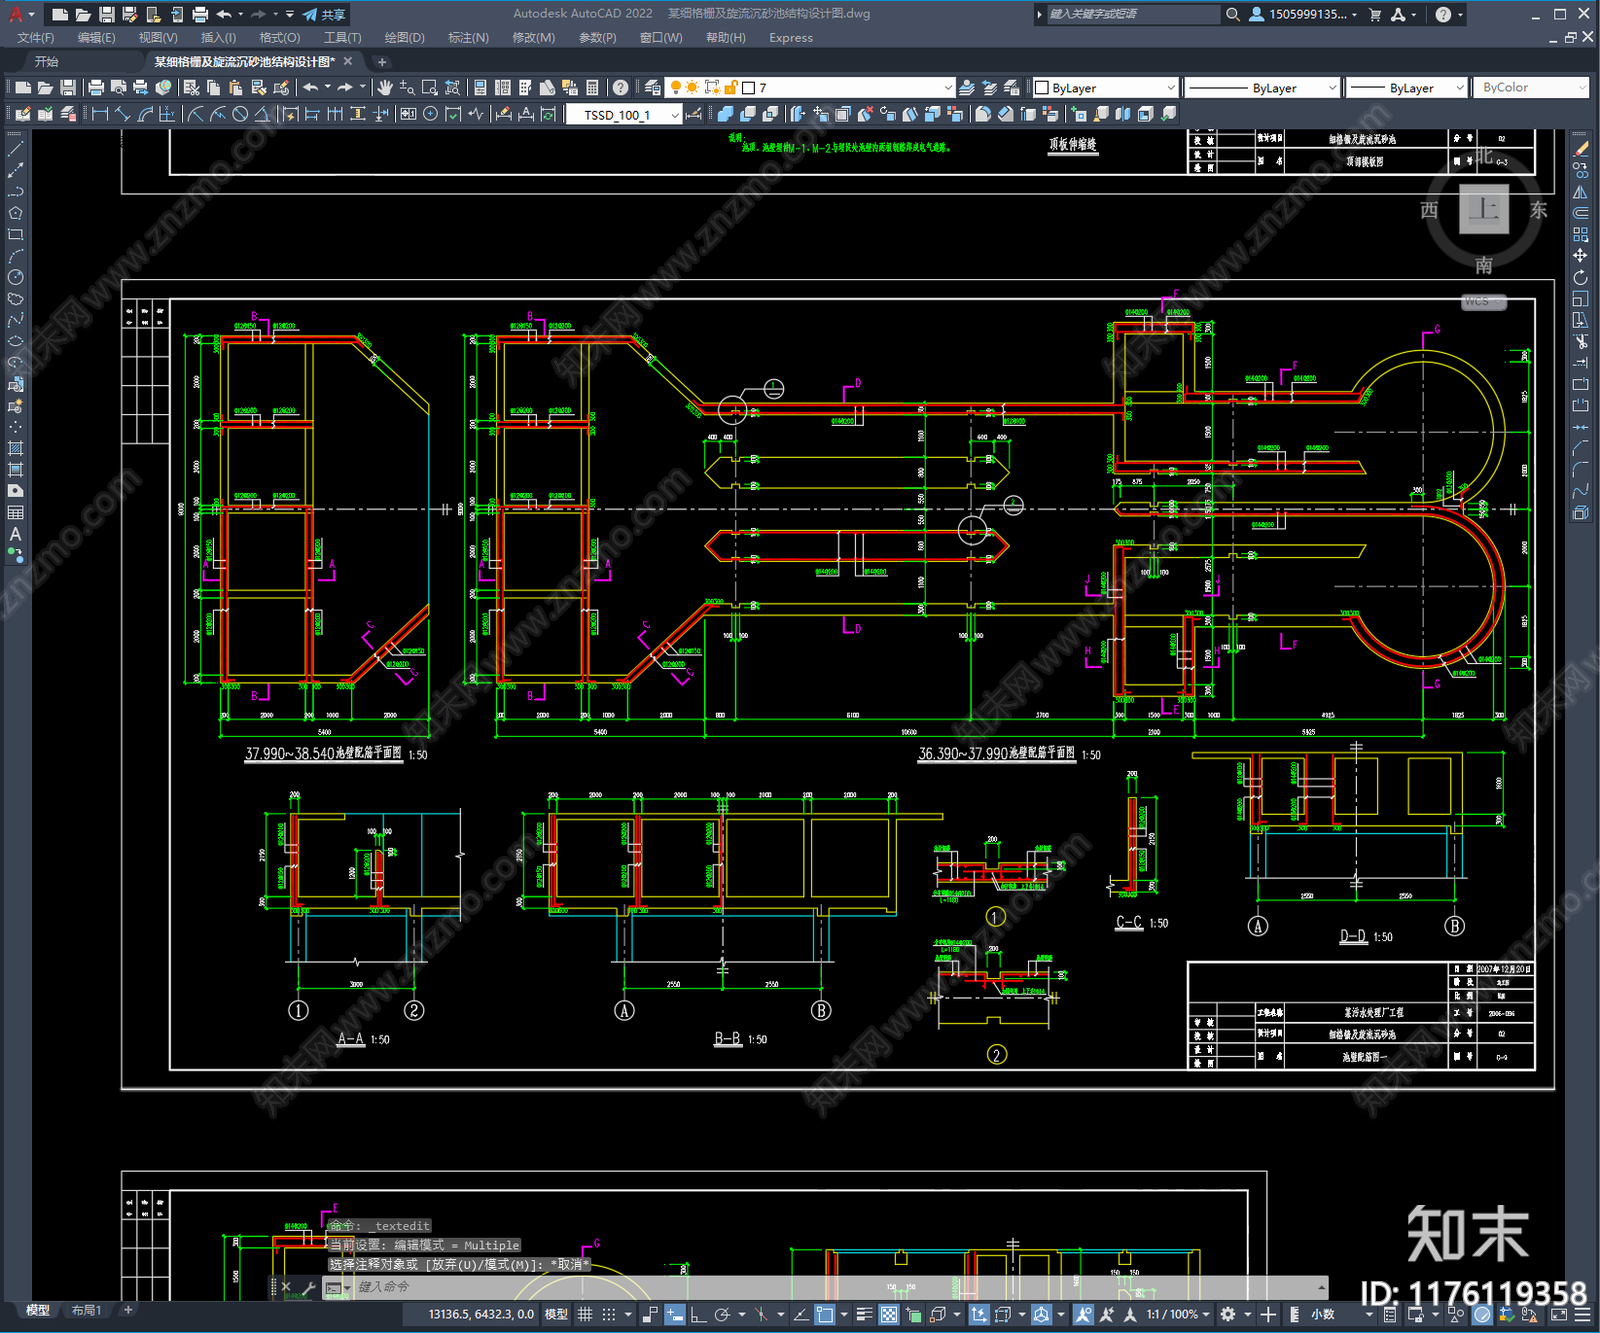The width and height of the screenshot is (1600, 1333).
Task: Click the Save icon in the quick access toolbar
Action: click(106, 14)
